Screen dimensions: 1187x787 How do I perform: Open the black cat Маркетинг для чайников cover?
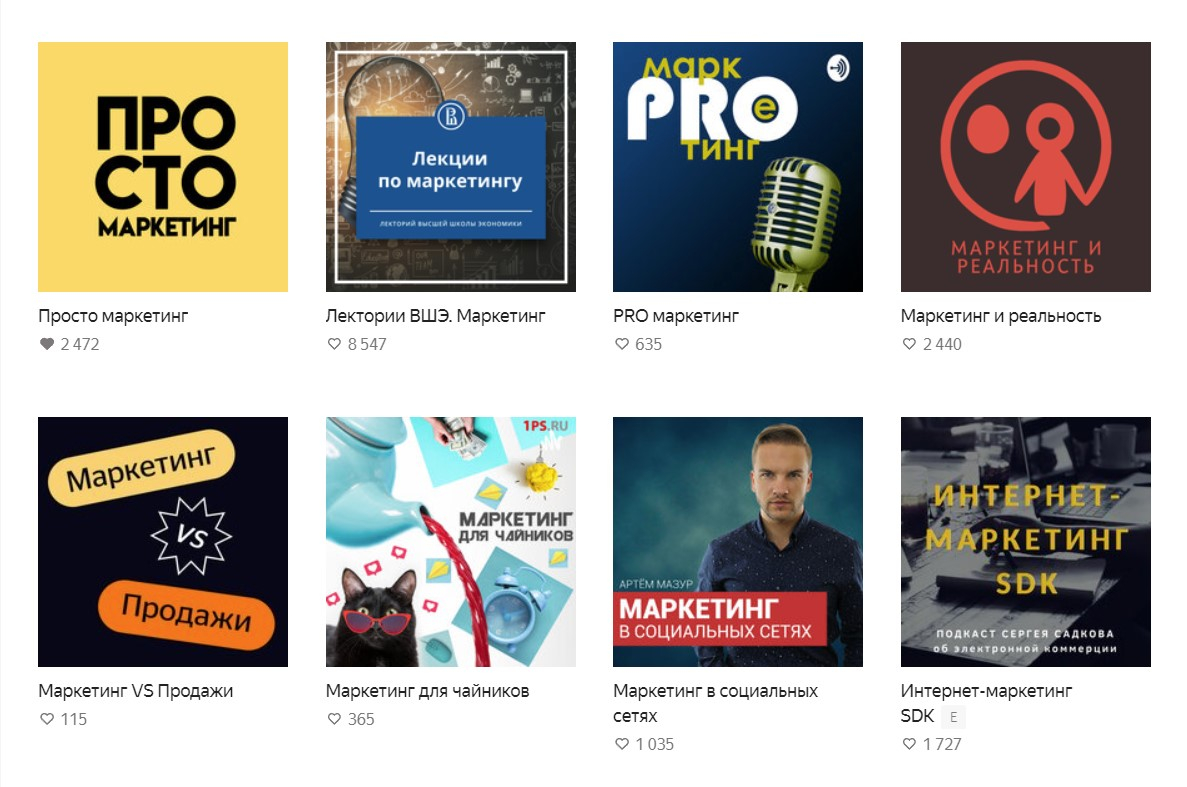(450, 542)
